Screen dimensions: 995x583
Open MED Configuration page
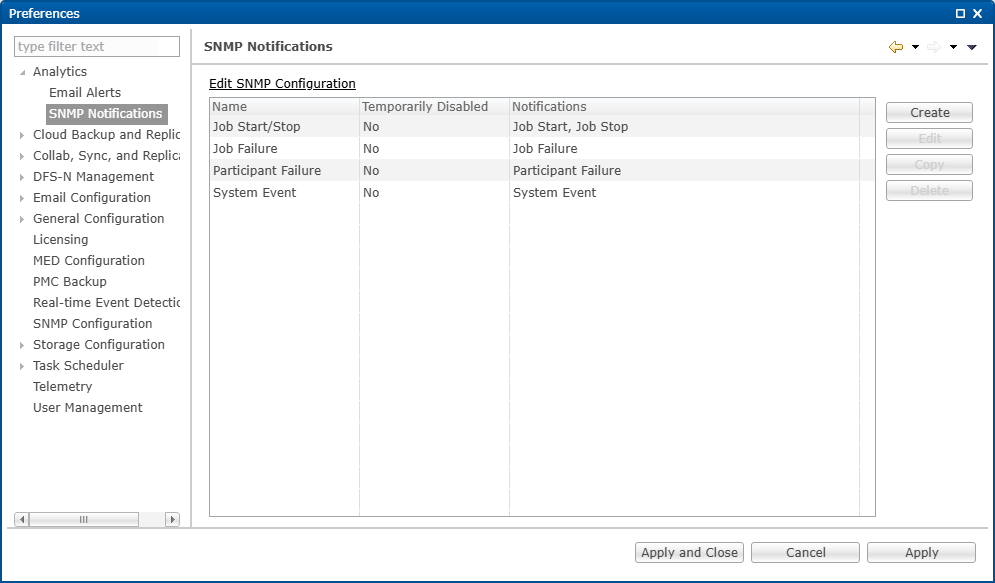point(89,261)
